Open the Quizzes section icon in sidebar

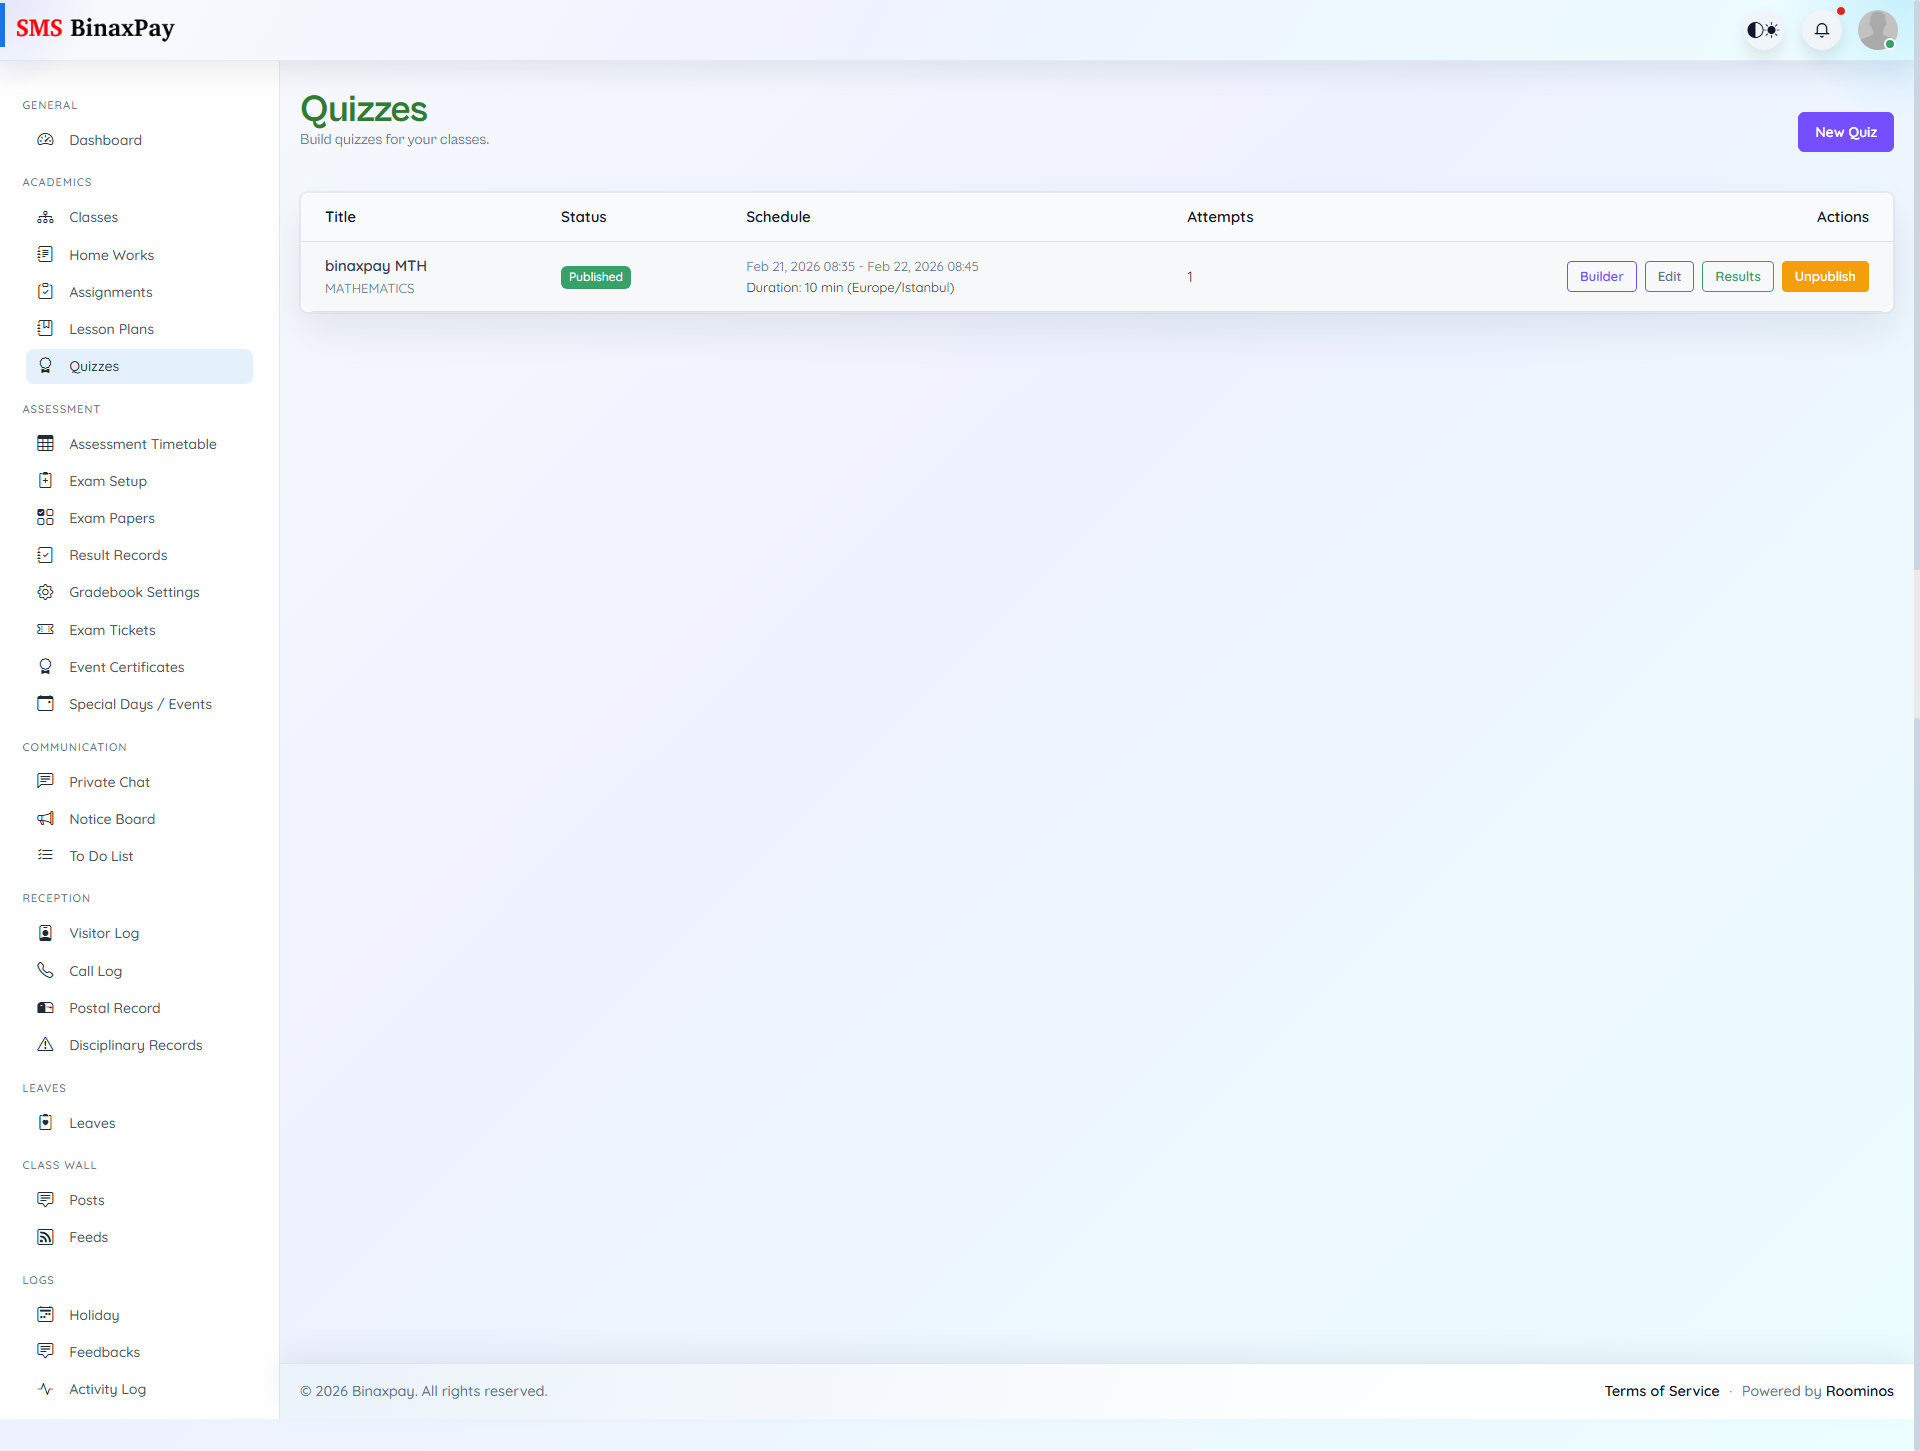click(x=46, y=366)
